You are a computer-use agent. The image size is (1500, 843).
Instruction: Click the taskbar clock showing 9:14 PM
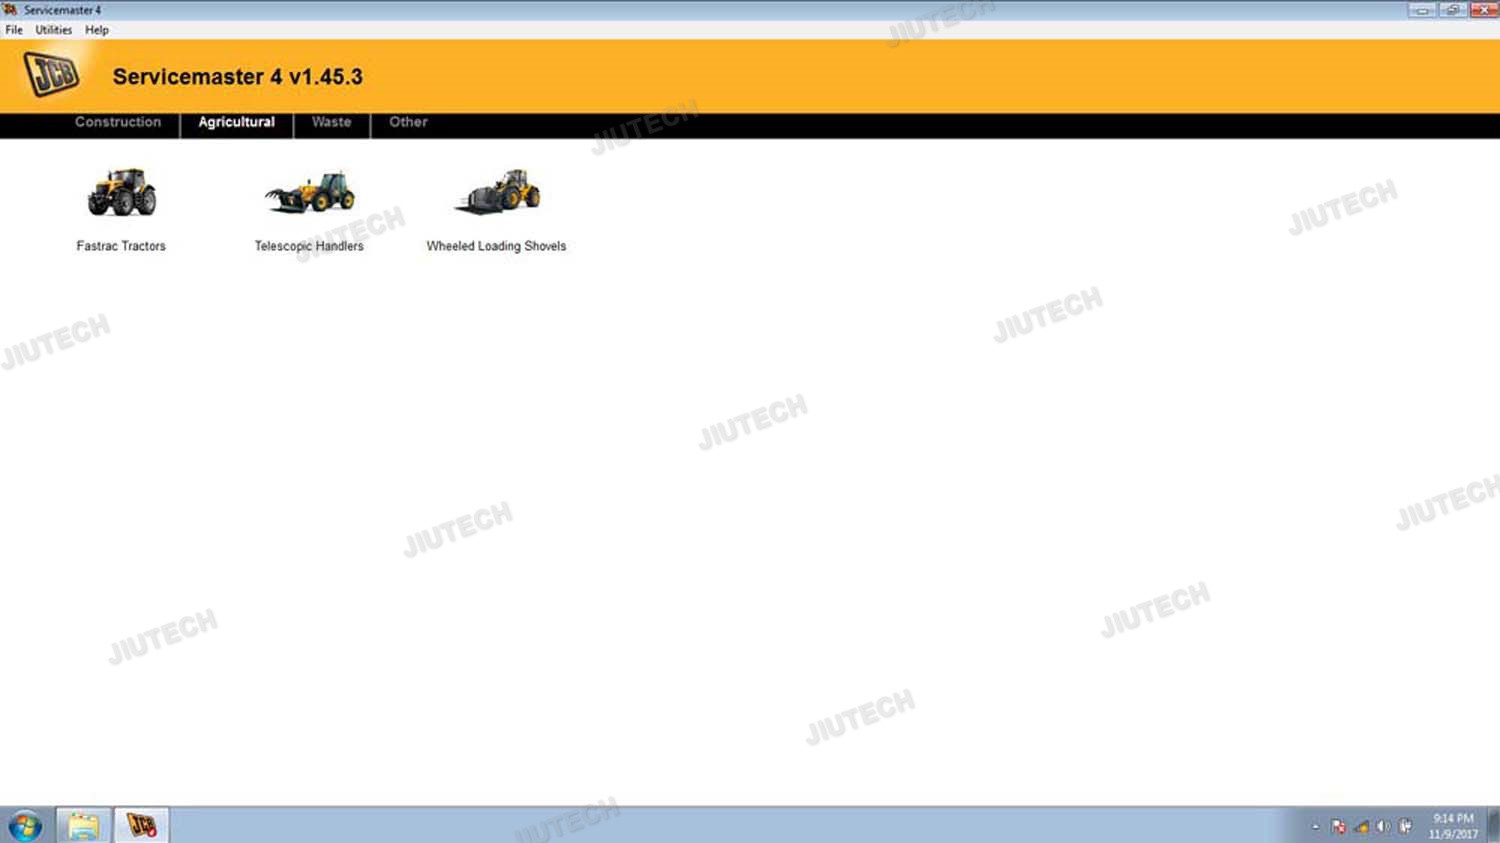(1453, 826)
